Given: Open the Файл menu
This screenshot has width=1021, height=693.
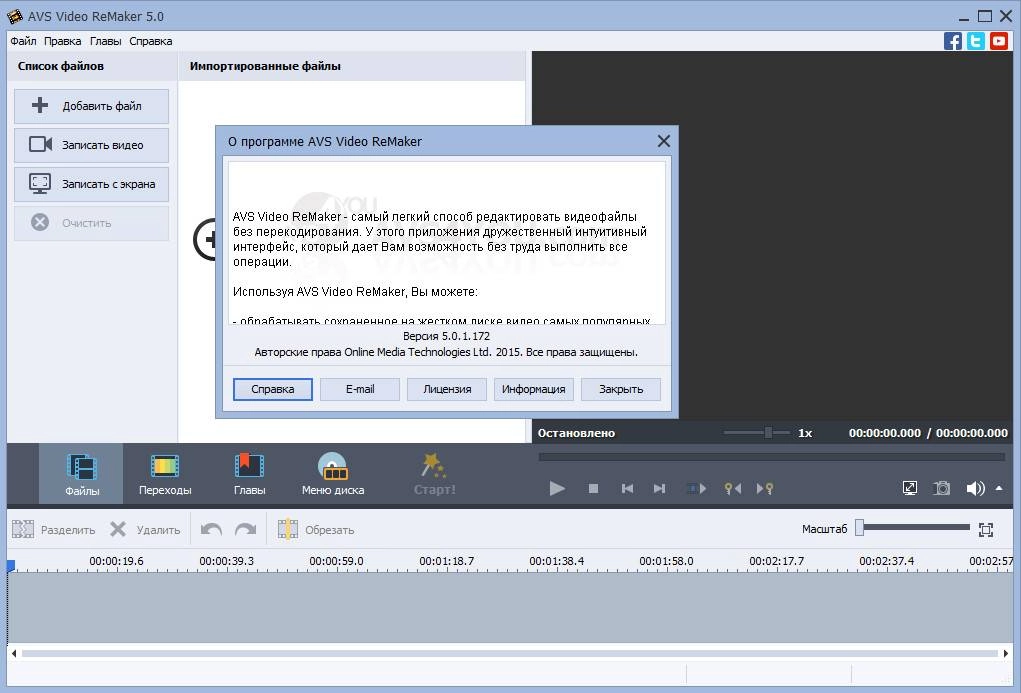Looking at the screenshot, I should (23, 41).
